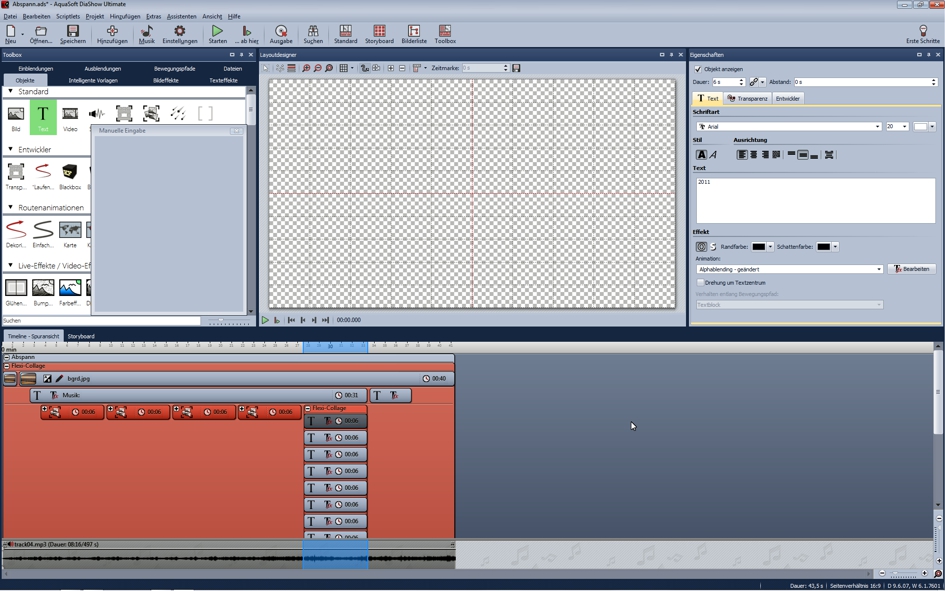
Task: Toggle the italic text style icon
Action: [x=713, y=155]
